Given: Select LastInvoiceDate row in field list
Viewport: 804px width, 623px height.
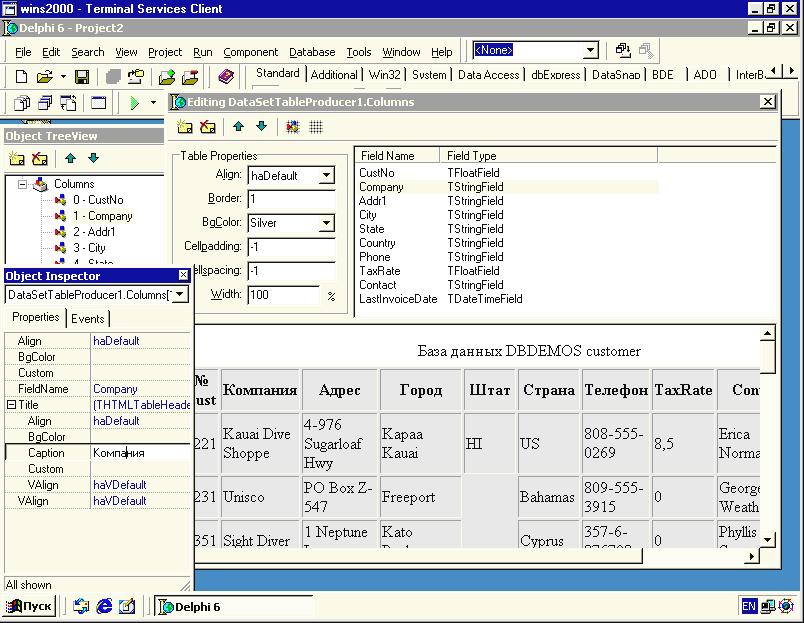Looking at the screenshot, I should [x=507, y=298].
